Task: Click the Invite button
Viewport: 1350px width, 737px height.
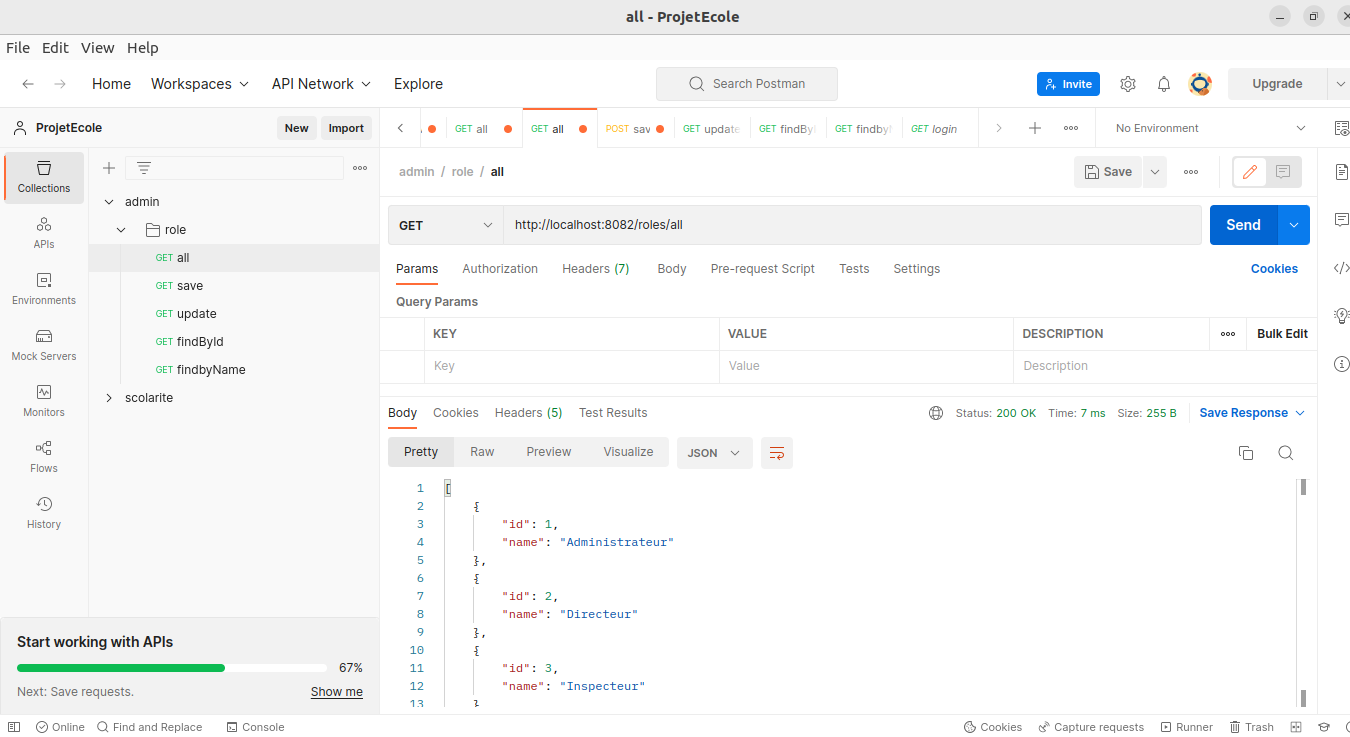Action: tap(1068, 84)
